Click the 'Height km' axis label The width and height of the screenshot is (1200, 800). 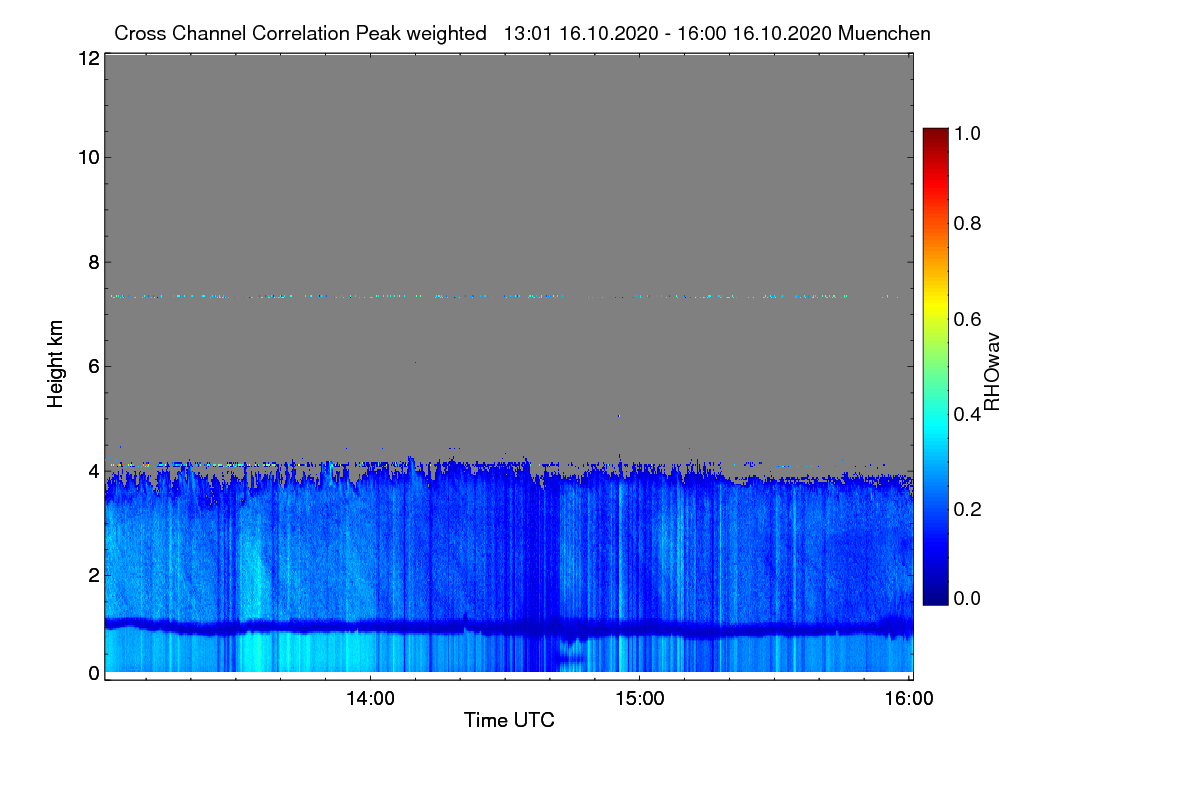coord(55,365)
